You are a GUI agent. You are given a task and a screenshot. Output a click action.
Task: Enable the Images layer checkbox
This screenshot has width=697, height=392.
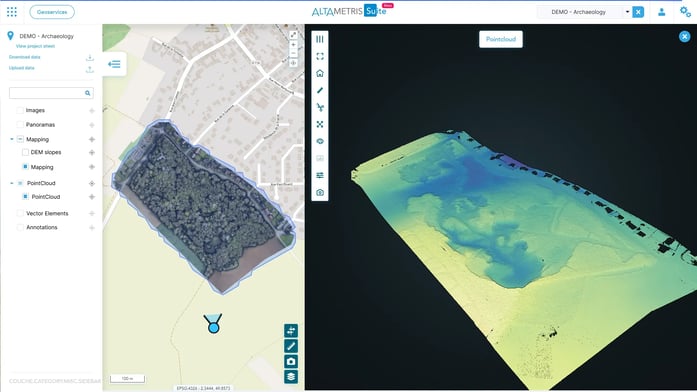point(20,110)
